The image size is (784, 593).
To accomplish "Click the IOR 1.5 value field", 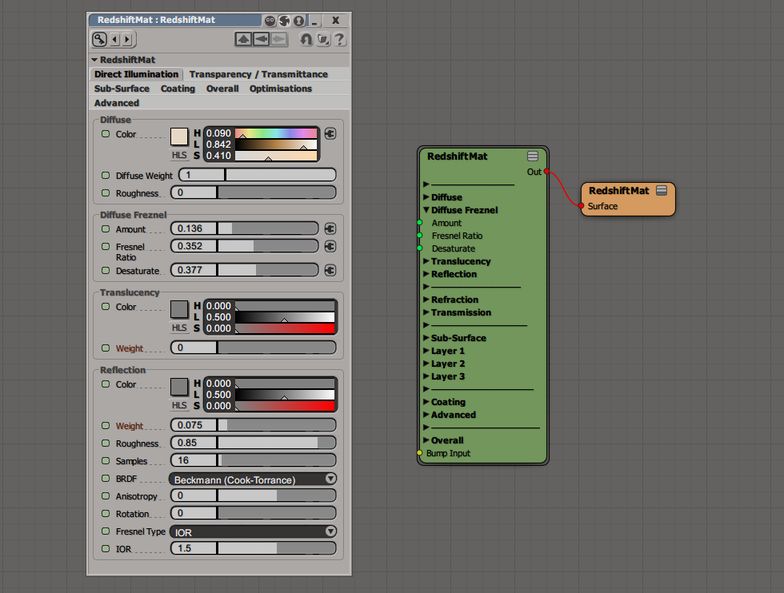I will [x=194, y=548].
